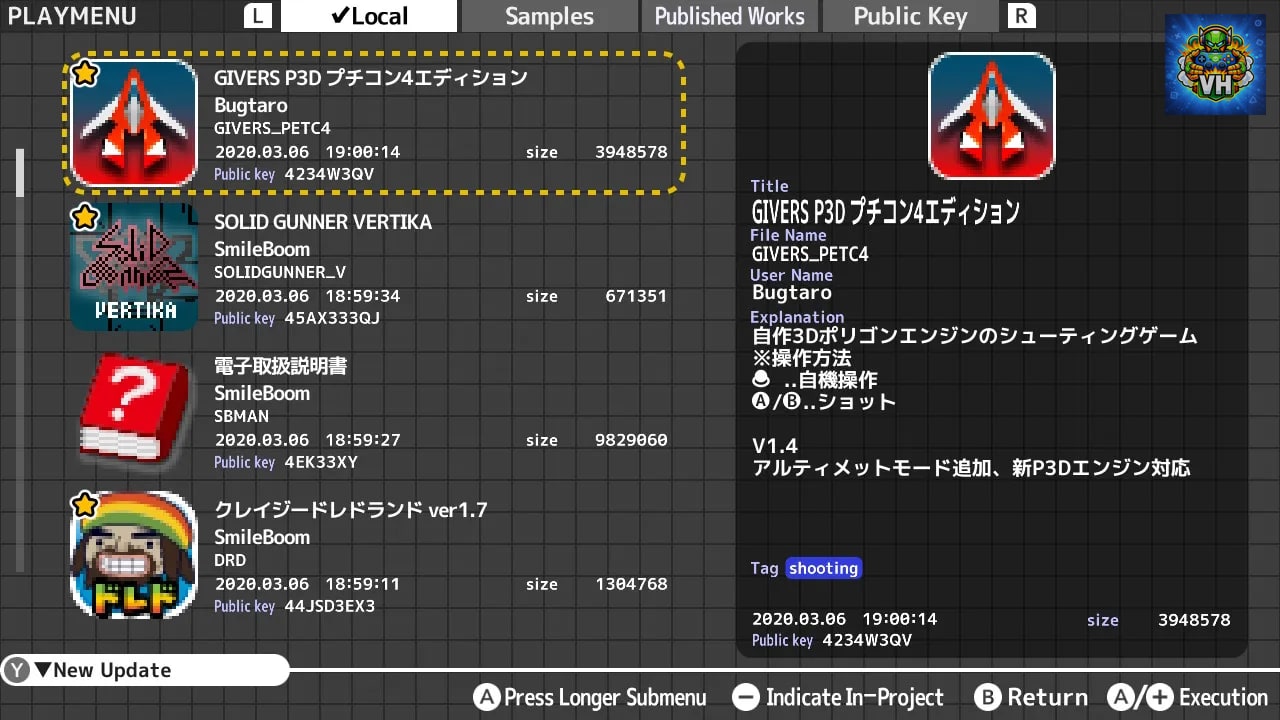Viewport: 1280px width, 720px height.
Task: Select the SOLID GUNNER VERTIKA title text
Action: (323, 221)
